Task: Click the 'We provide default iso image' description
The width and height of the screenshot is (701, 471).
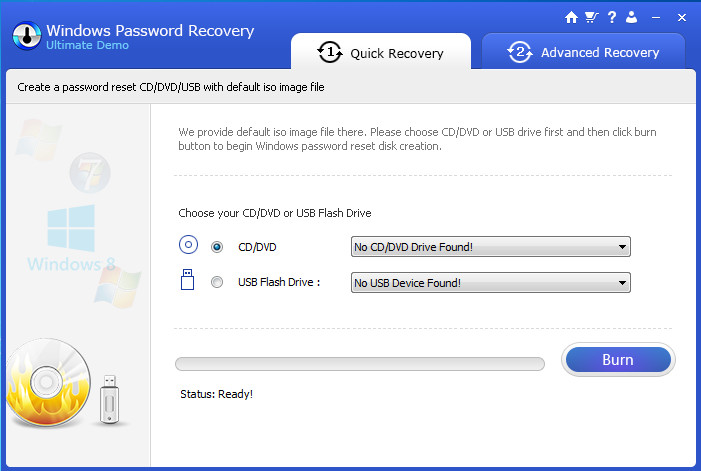Action: 417,139
